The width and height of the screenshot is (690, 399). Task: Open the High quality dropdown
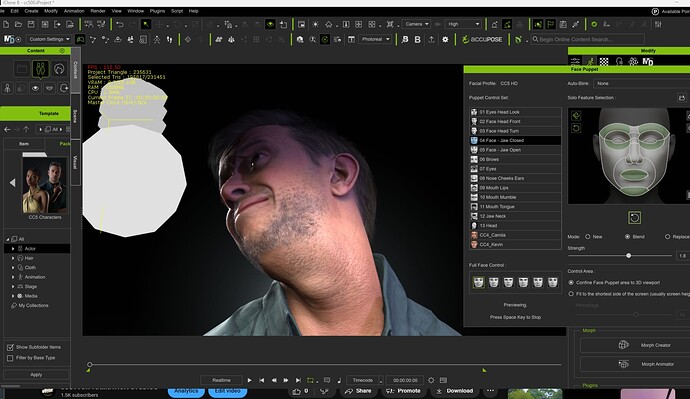tap(463, 24)
